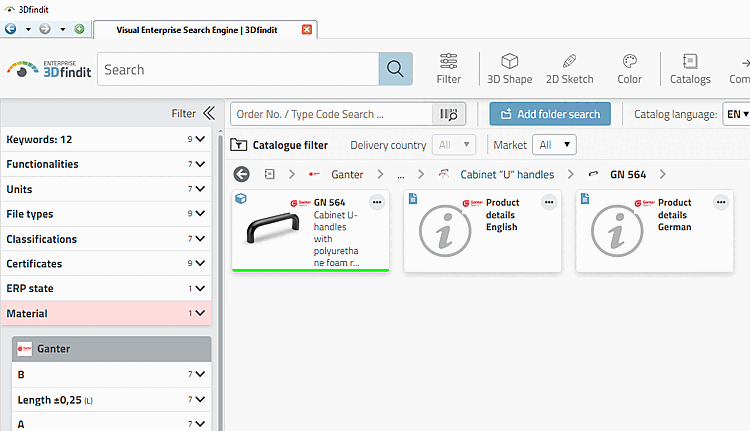This screenshot has width=750, height=431.
Task: Open the Product details English card
Action: (482, 231)
